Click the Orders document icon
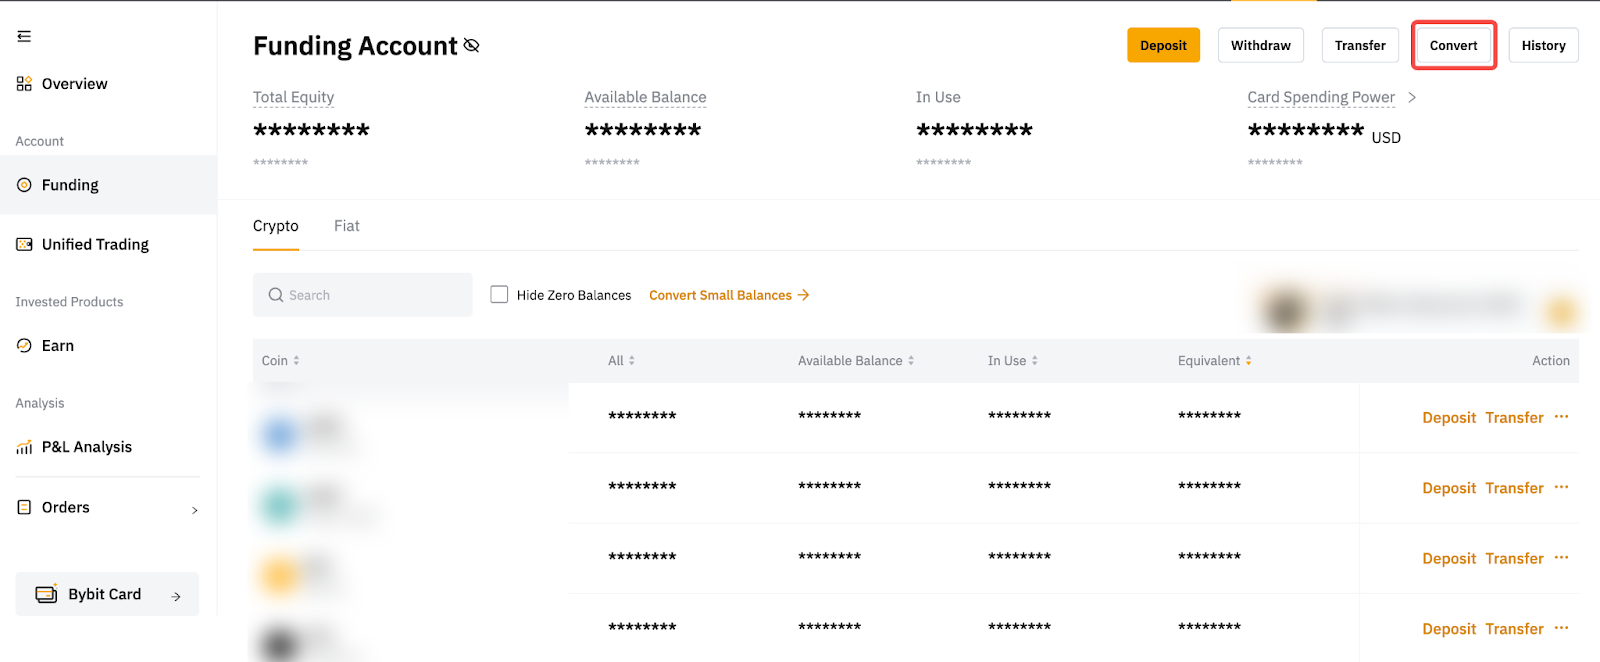The image size is (1600, 662). 24,508
